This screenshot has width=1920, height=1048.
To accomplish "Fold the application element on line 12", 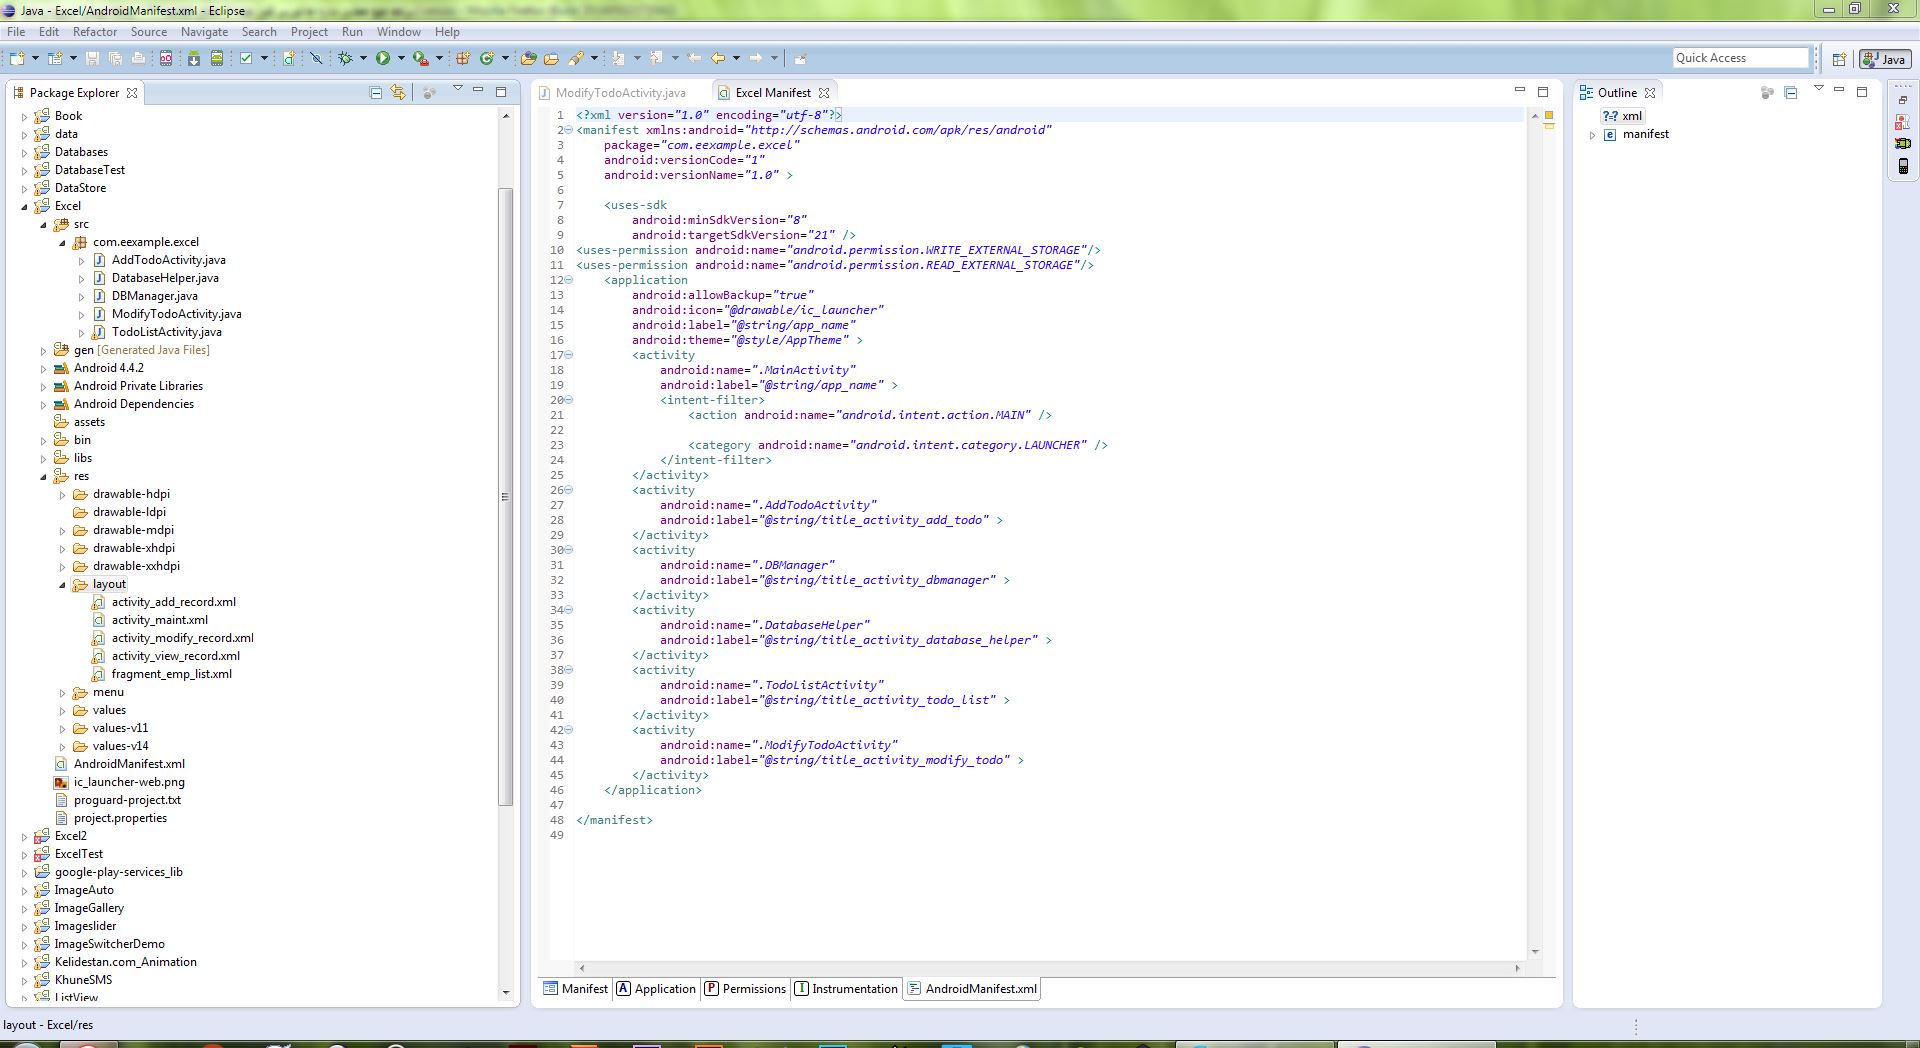I will 569,280.
